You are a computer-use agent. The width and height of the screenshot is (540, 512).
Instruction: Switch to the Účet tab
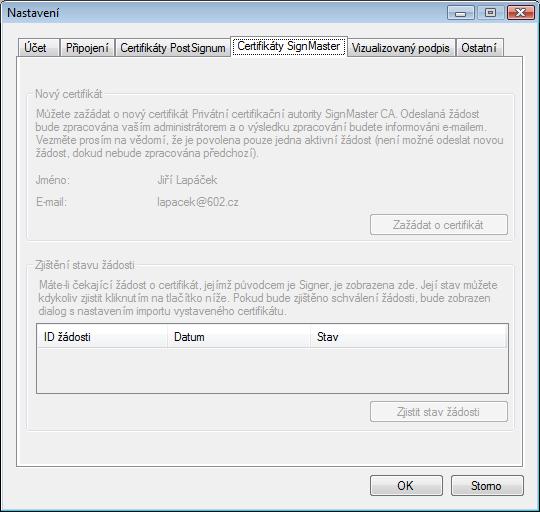[39, 48]
